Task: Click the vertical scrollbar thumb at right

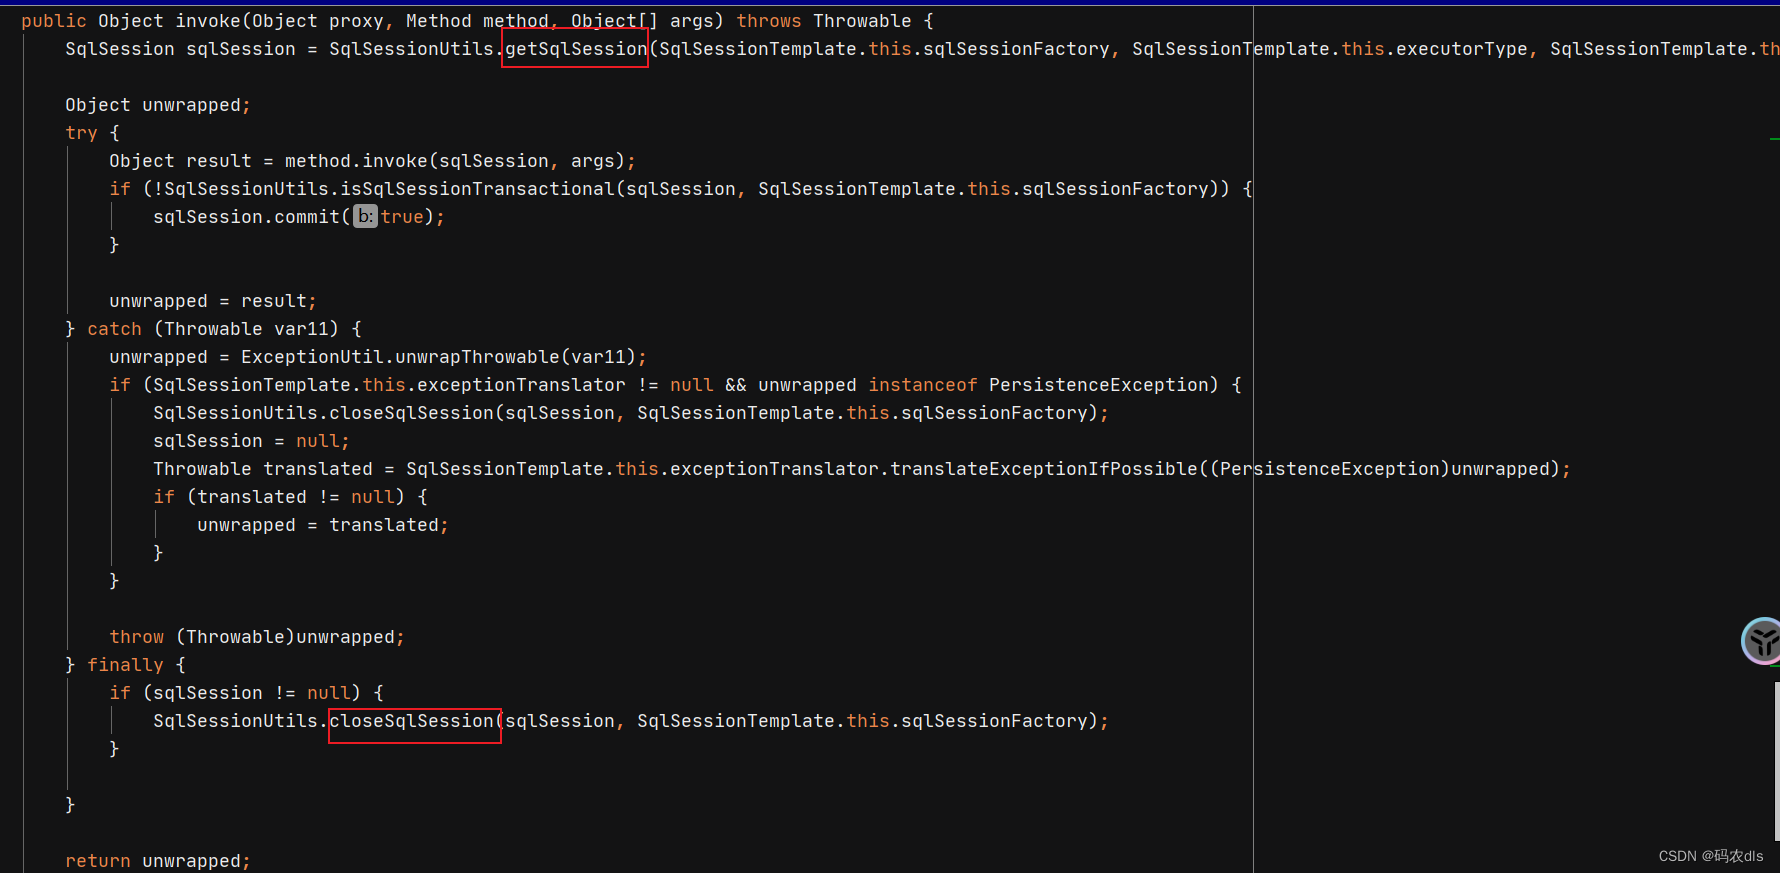Action: tap(1776, 761)
